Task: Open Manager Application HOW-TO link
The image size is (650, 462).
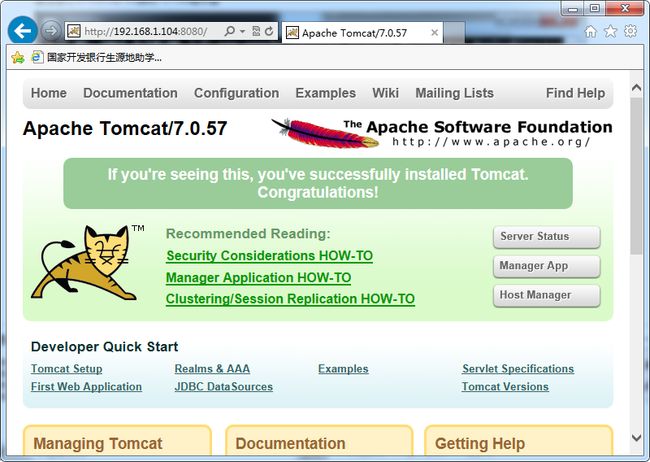Action: click(x=258, y=277)
